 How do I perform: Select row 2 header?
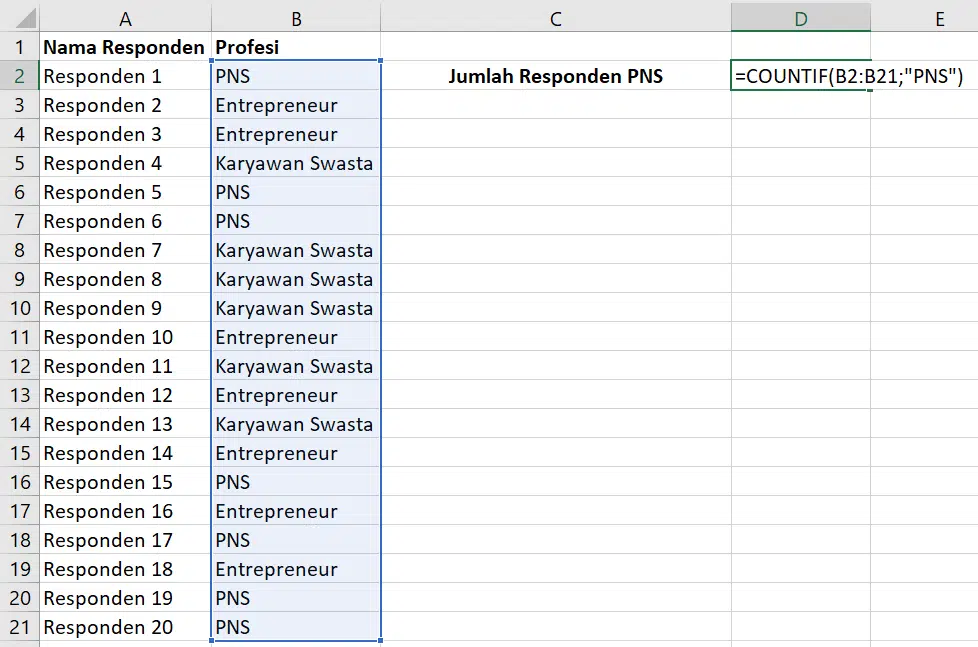pyautogui.click(x=19, y=76)
